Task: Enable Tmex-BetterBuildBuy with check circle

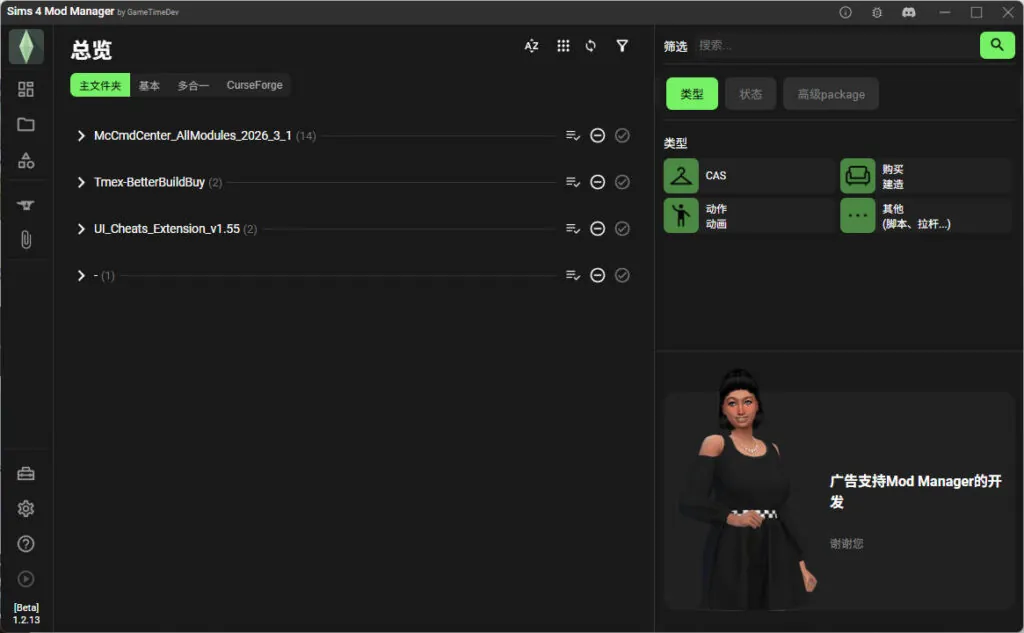Action: pyautogui.click(x=622, y=182)
